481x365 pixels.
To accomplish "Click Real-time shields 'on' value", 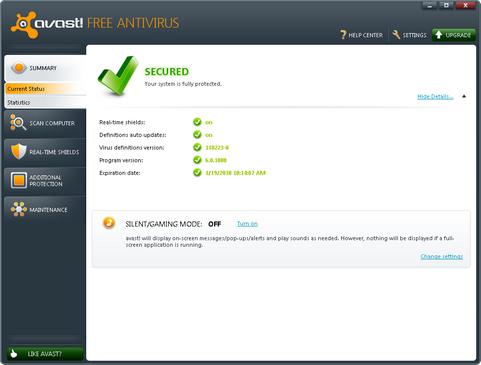I will click(x=209, y=122).
